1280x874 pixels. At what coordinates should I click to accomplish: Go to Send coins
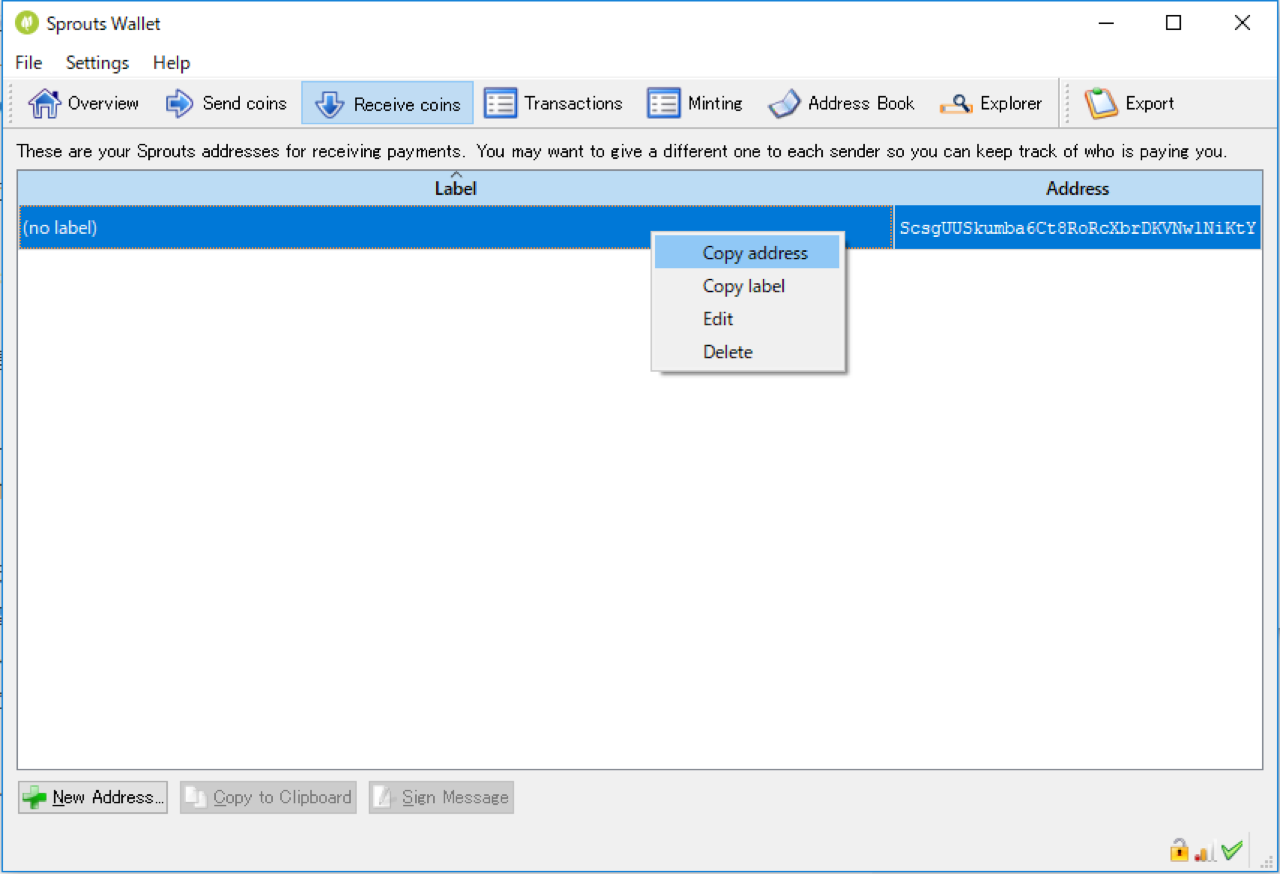tap(226, 103)
